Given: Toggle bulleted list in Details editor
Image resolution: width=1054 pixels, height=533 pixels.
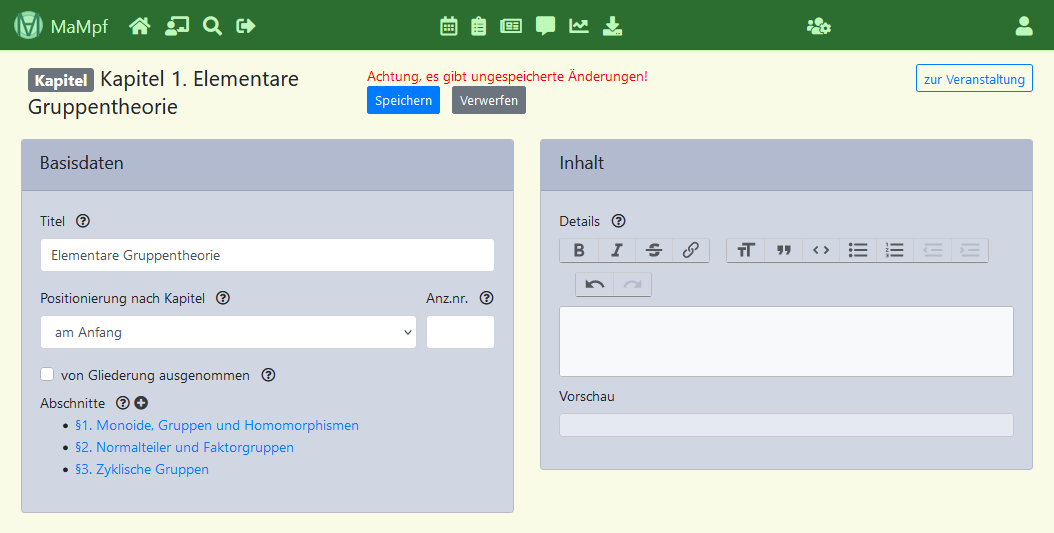Looking at the screenshot, I should 858,250.
